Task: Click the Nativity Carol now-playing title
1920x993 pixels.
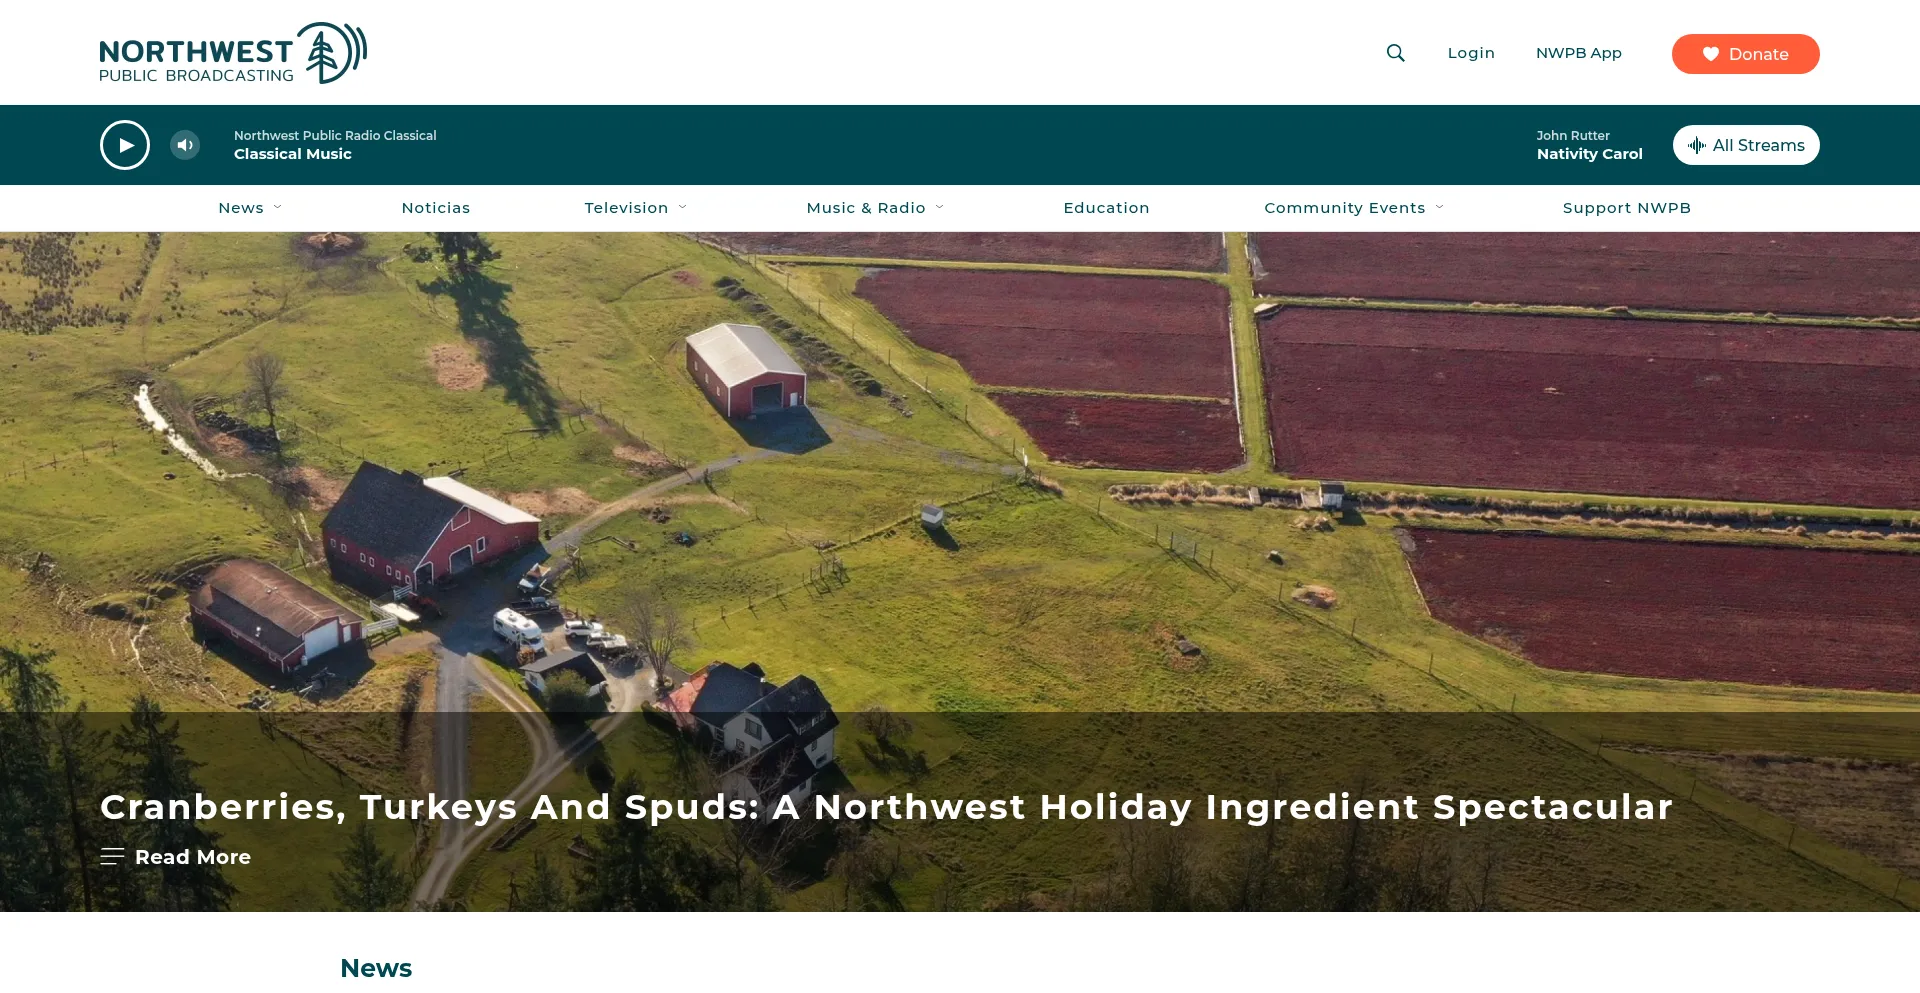Action: (1590, 154)
